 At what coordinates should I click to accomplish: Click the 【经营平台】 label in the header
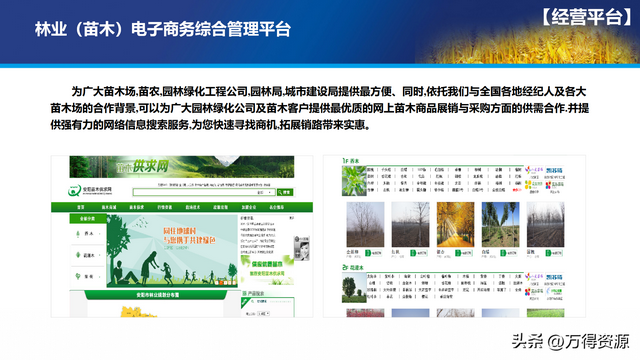587,17
